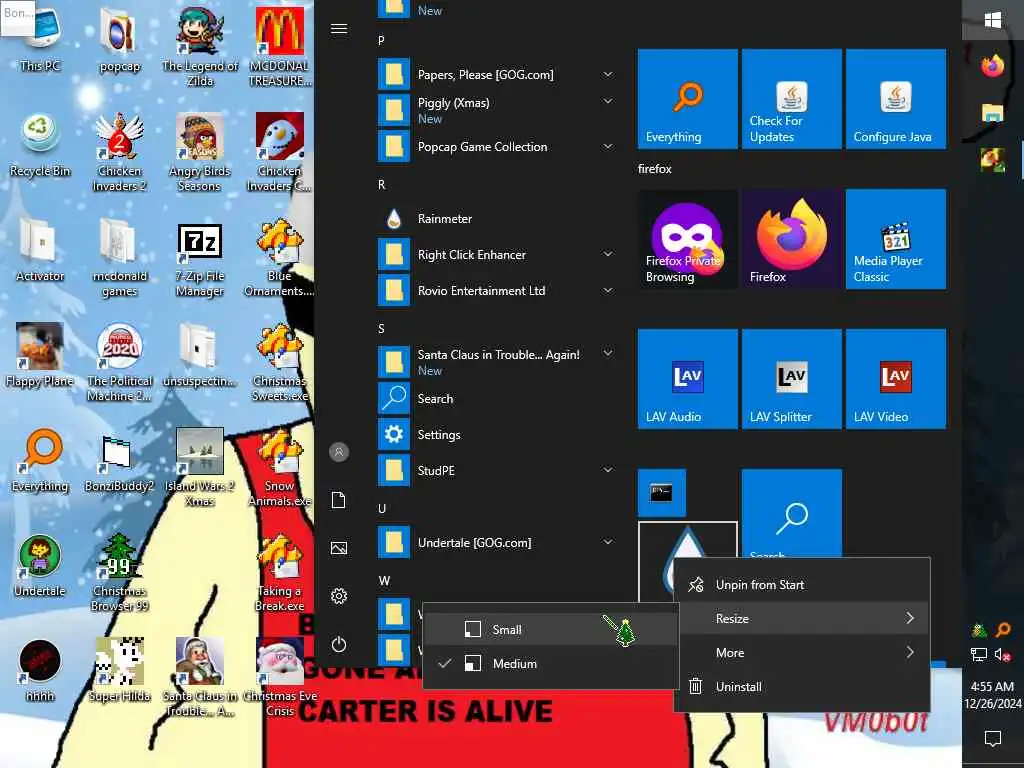This screenshot has height=768, width=1024.
Task: Open the Check For Updates Java tile
Action: tap(791, 99)
